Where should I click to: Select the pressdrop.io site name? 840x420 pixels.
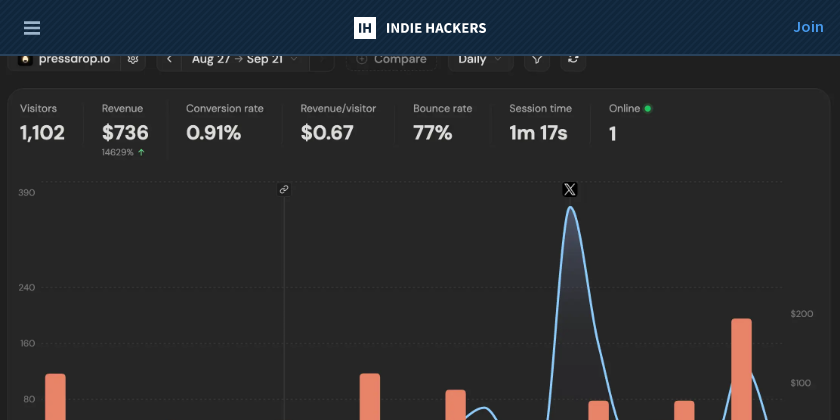(74, 59)
